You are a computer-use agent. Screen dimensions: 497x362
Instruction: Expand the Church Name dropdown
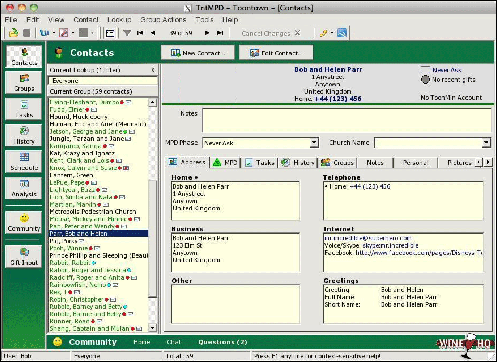486,143
